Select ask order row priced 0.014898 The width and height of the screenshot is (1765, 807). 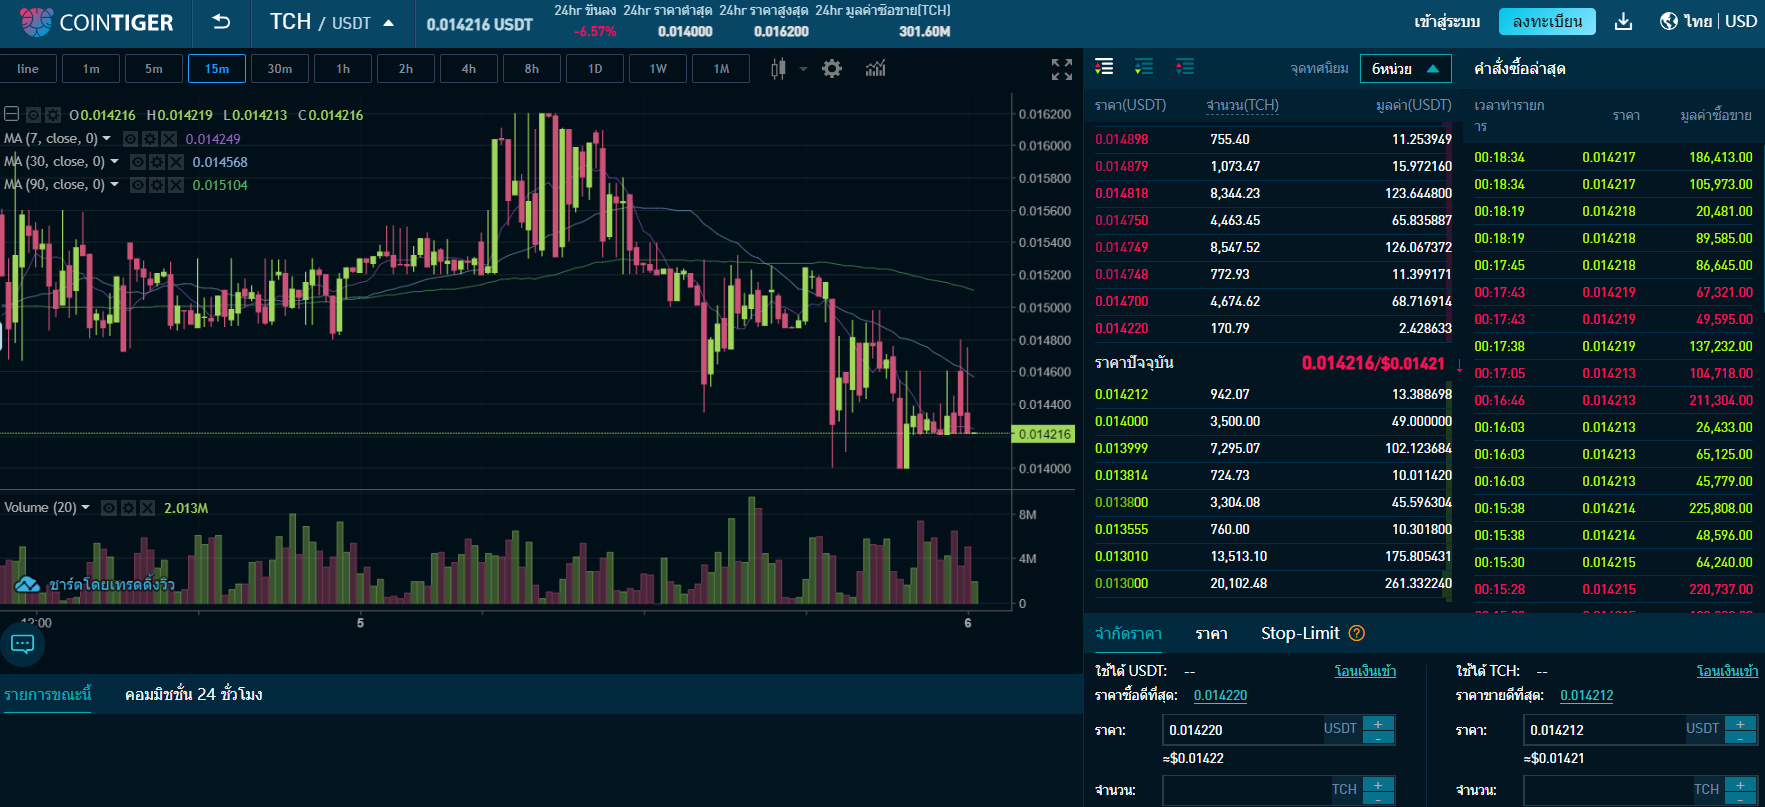click(1273, 139)
